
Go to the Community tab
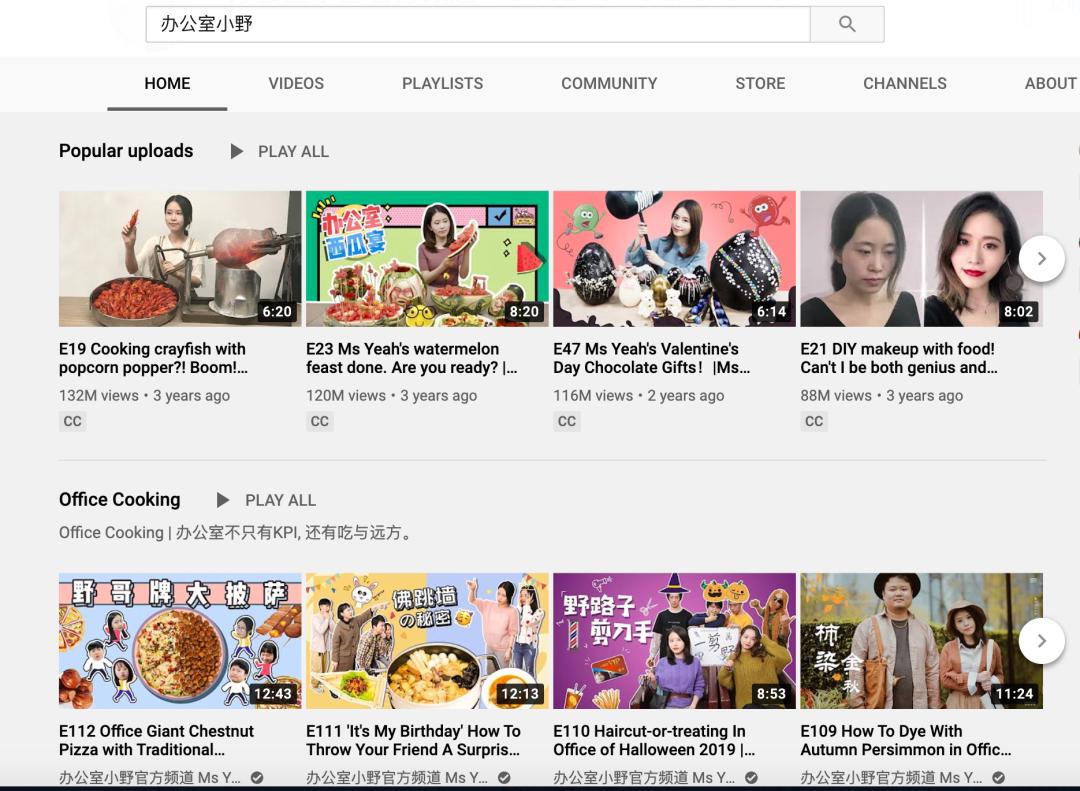(x=609, y=83)
